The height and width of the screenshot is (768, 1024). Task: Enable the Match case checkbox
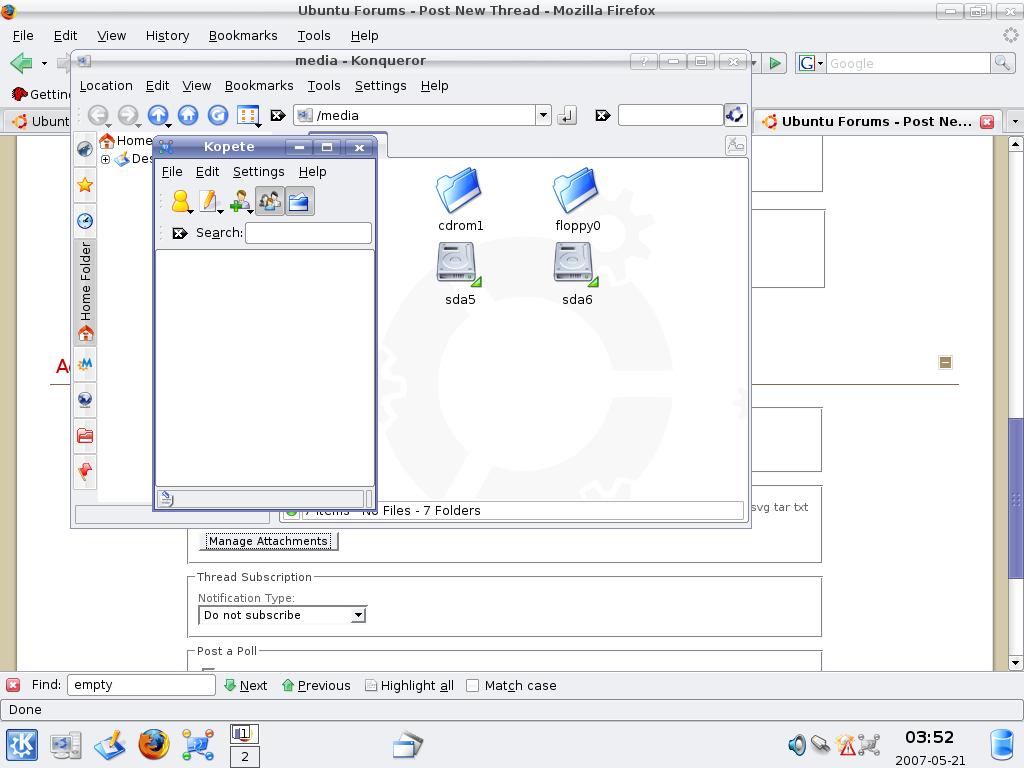[x=473, y=685]
